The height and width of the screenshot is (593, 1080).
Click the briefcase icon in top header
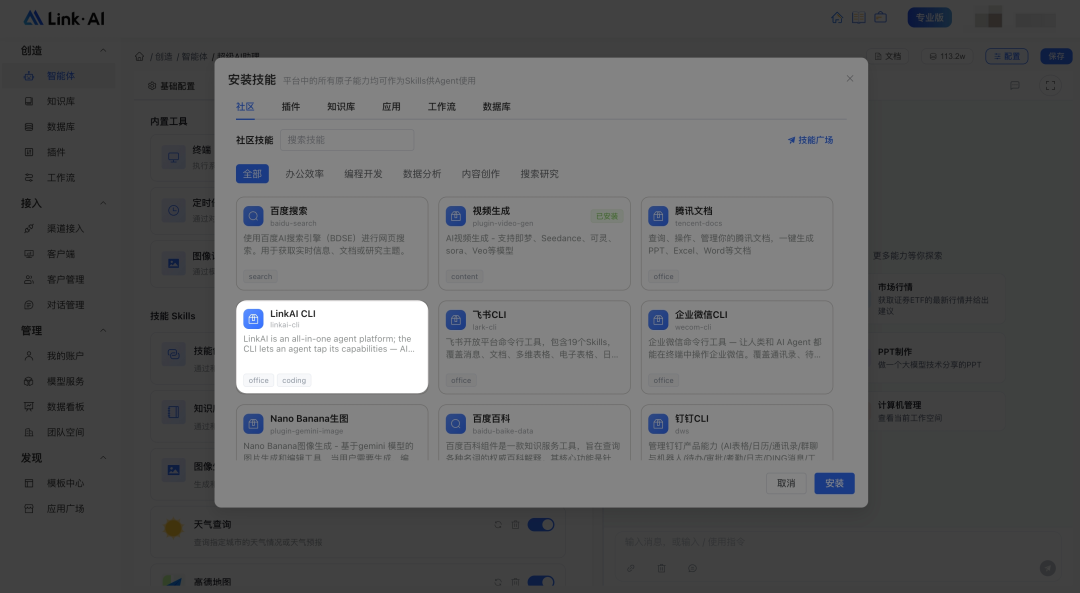point(880,17)
